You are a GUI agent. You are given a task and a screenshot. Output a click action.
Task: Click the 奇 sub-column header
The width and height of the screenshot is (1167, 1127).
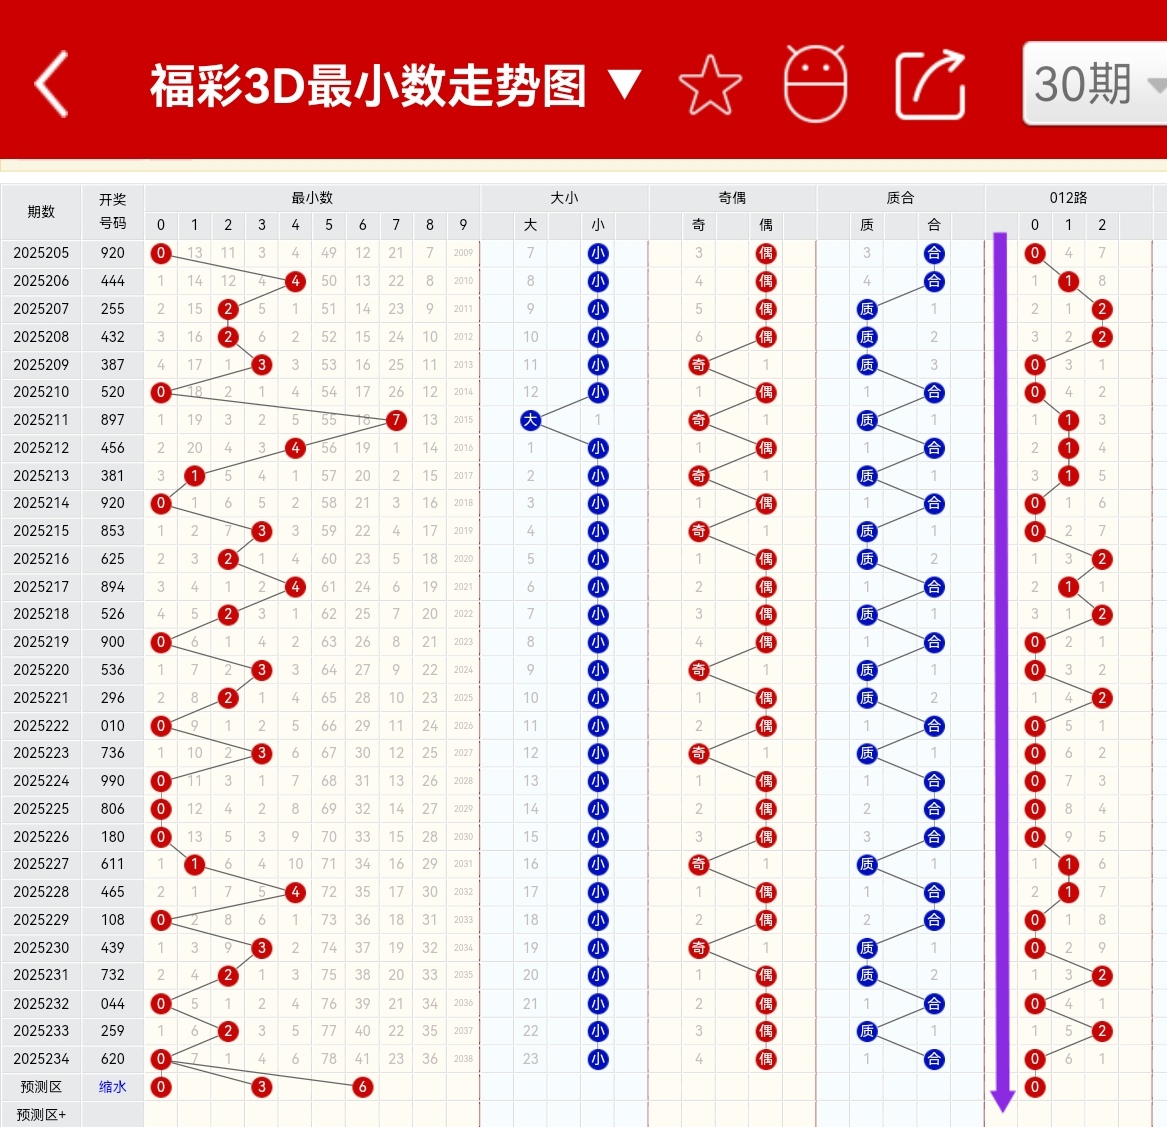click(698, 225)
